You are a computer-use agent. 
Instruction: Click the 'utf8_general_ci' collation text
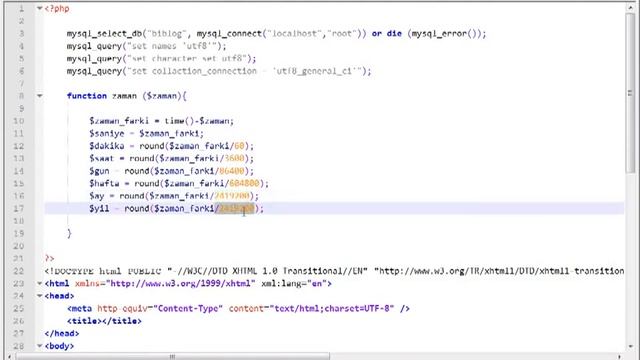(317, 71)
